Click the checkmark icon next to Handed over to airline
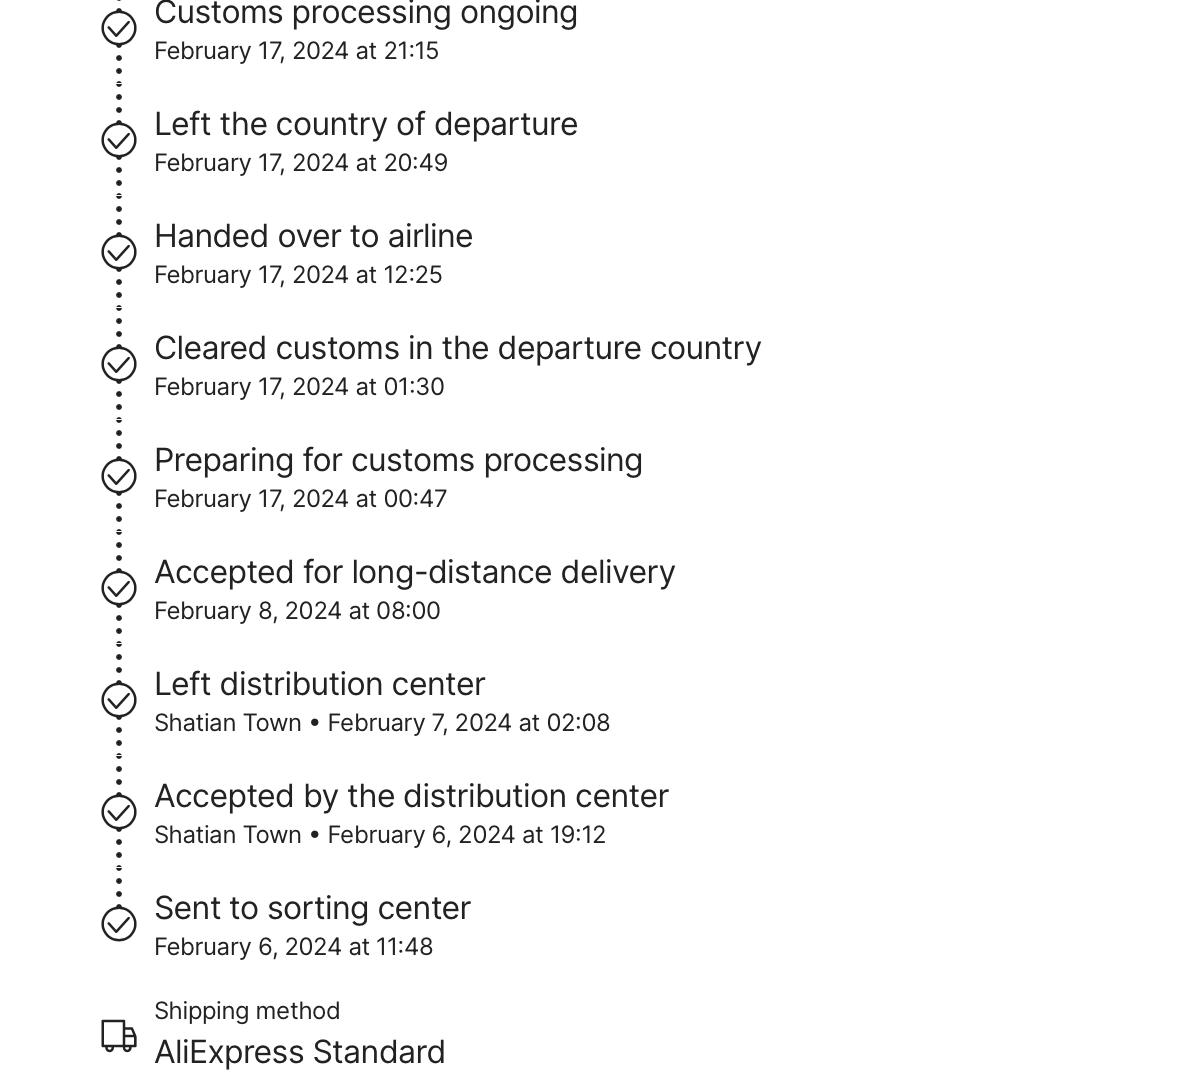This screenshot has width=1203, height=1089. pos(119,252)
